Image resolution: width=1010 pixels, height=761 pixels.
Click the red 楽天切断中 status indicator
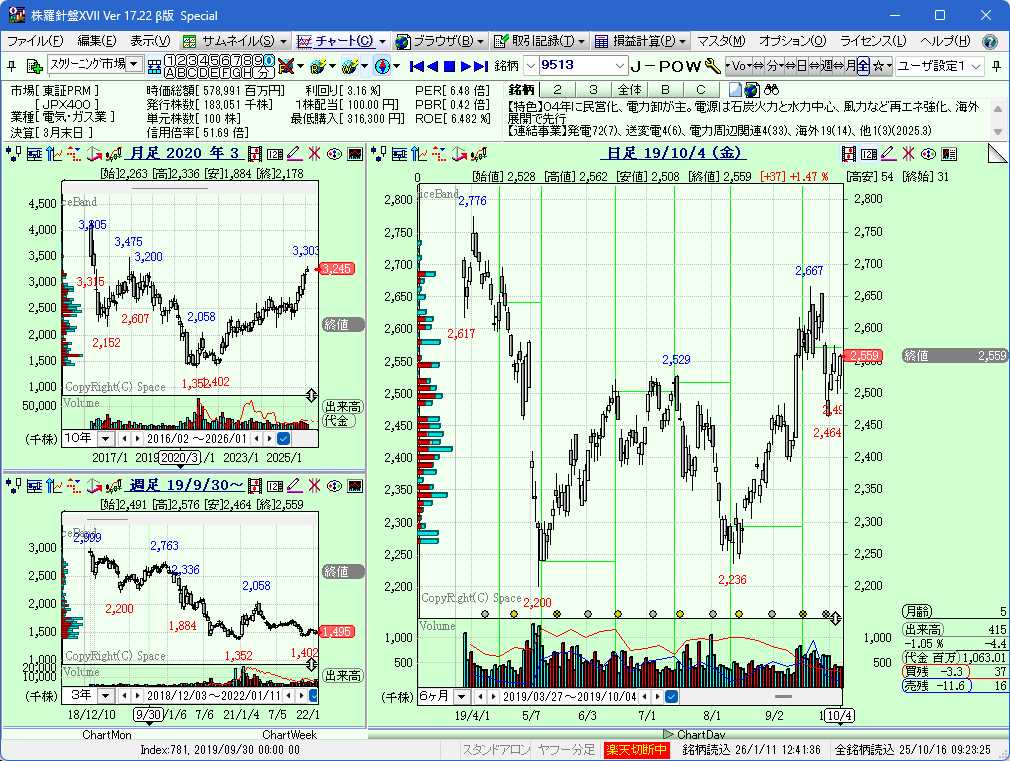point(637,749)
